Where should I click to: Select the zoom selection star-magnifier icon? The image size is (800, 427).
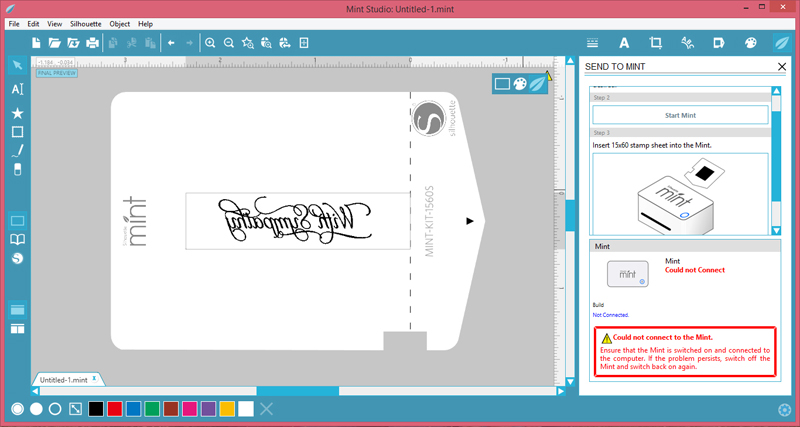coord(248,43)
